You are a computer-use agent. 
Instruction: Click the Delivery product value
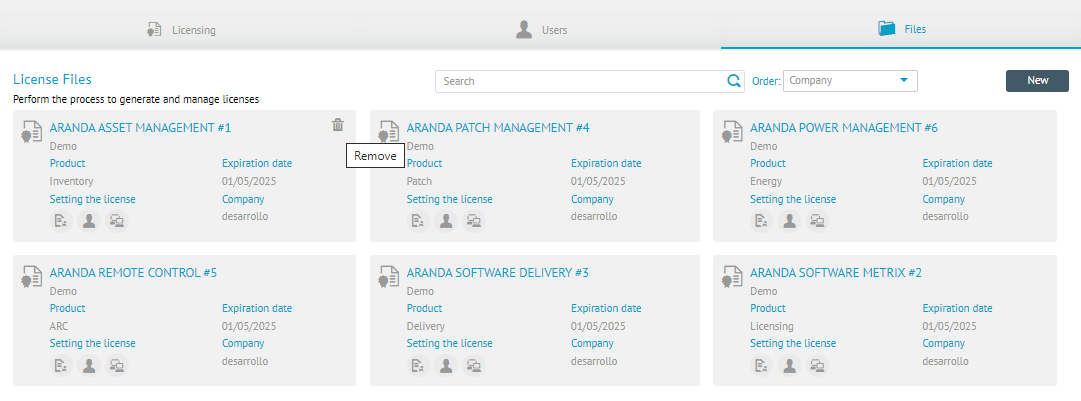point(425,327)
